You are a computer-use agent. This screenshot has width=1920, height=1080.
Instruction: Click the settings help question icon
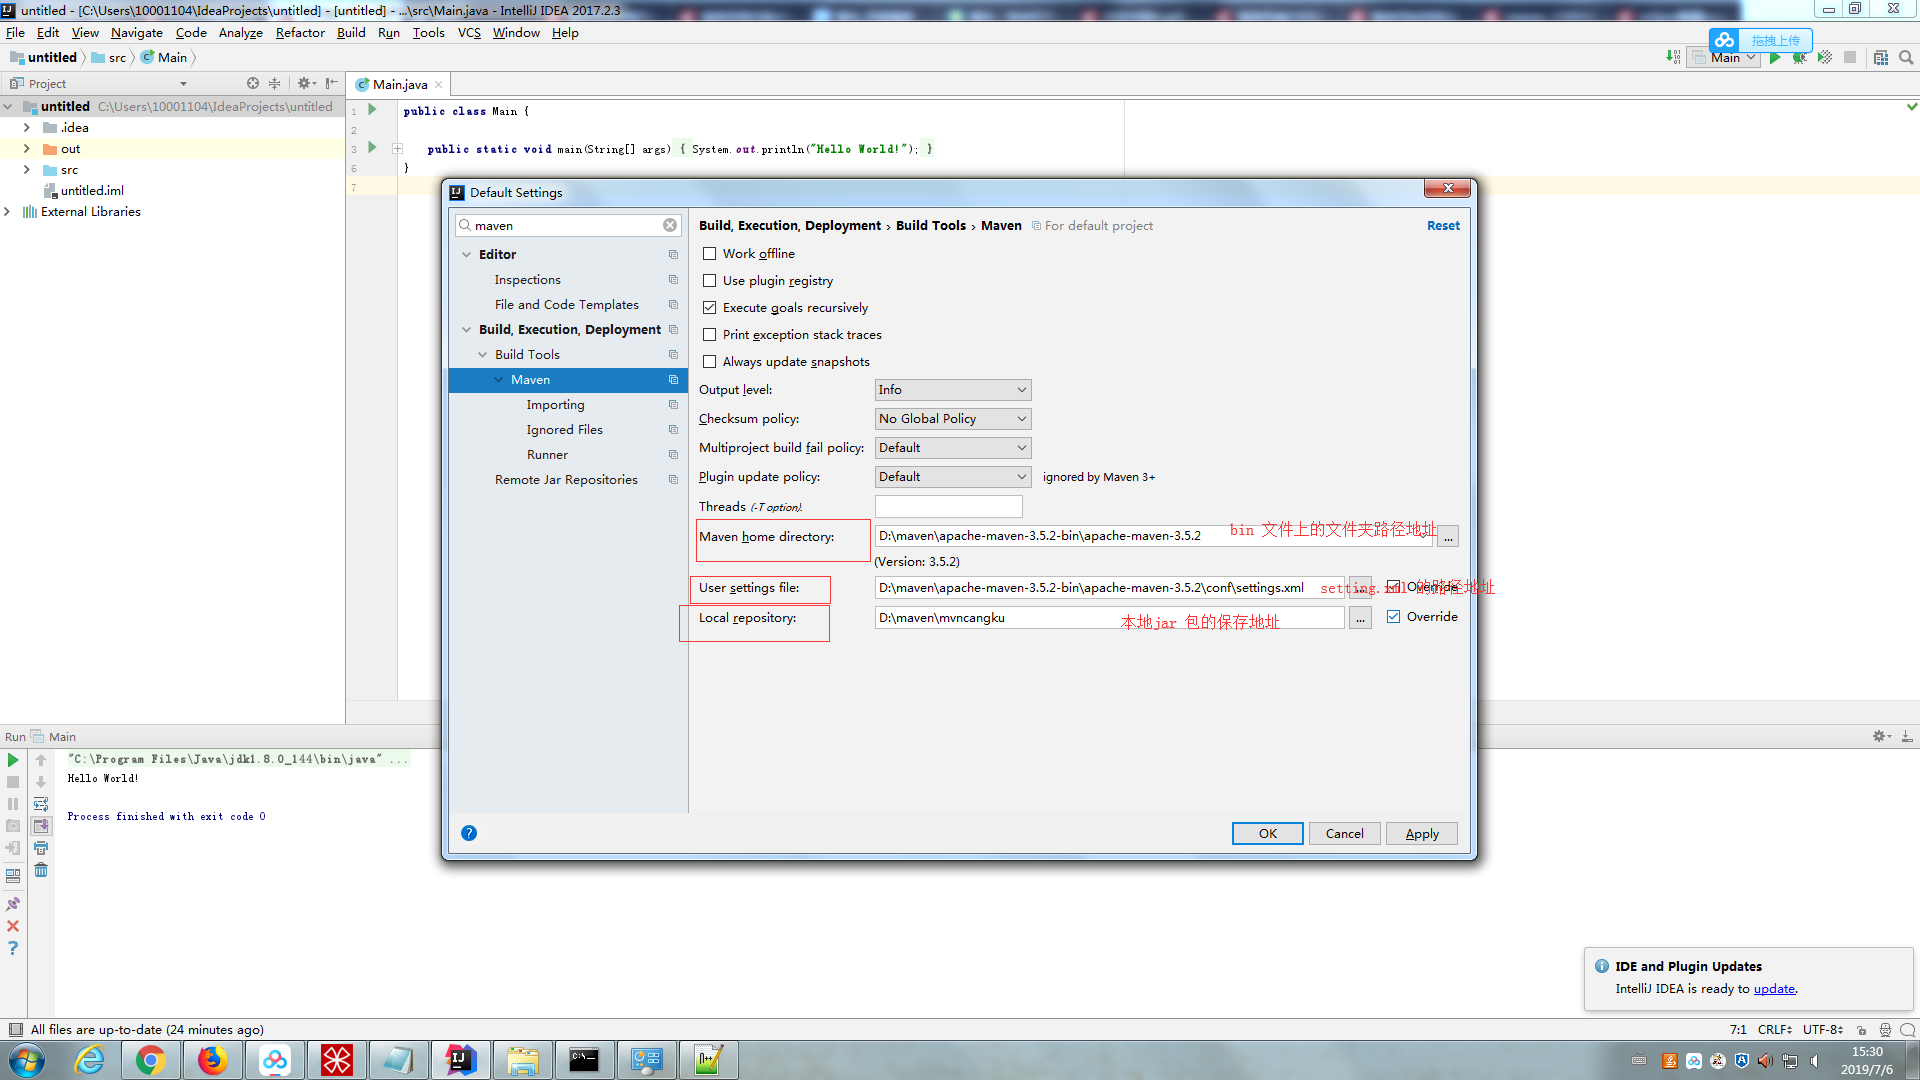[x=469, y=833]
